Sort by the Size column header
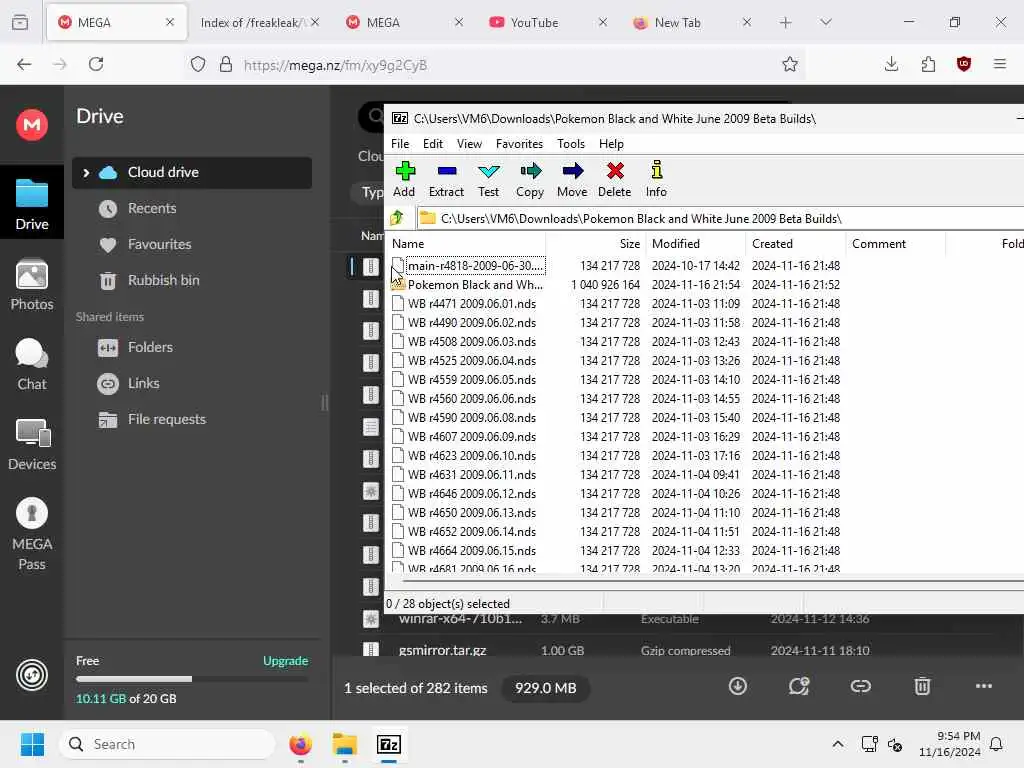1024x768 pixels. tap(597, 244)
